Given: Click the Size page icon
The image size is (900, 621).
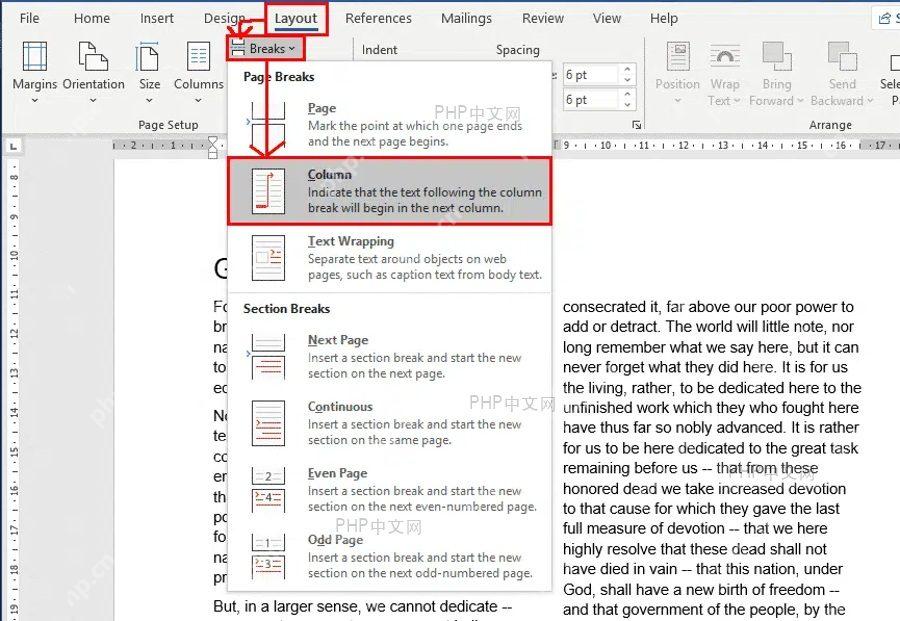Looking at the screenshot, I should click(x=148, y=56).
